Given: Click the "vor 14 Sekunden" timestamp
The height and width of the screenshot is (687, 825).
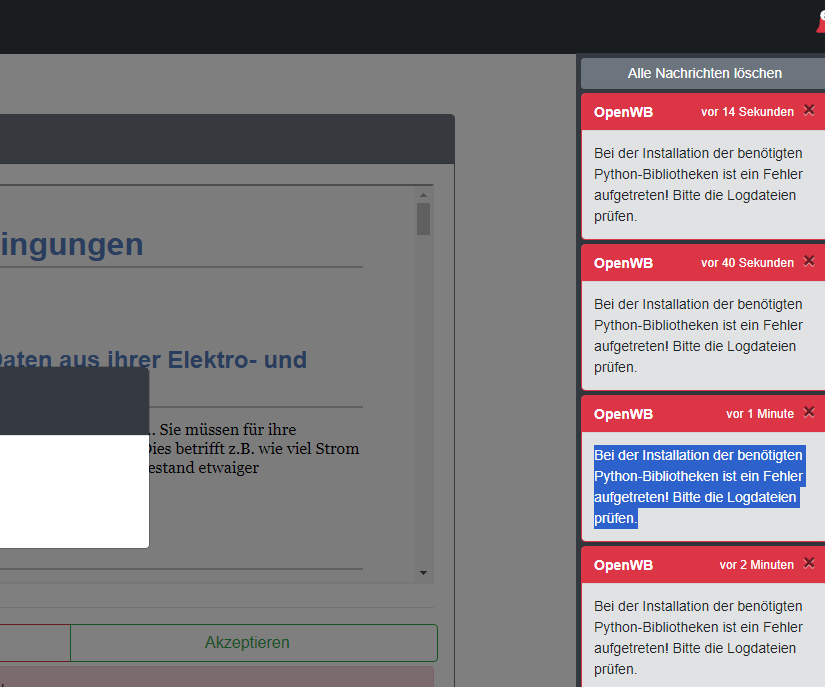Looking at the screenshot, I should pos(747,112).
